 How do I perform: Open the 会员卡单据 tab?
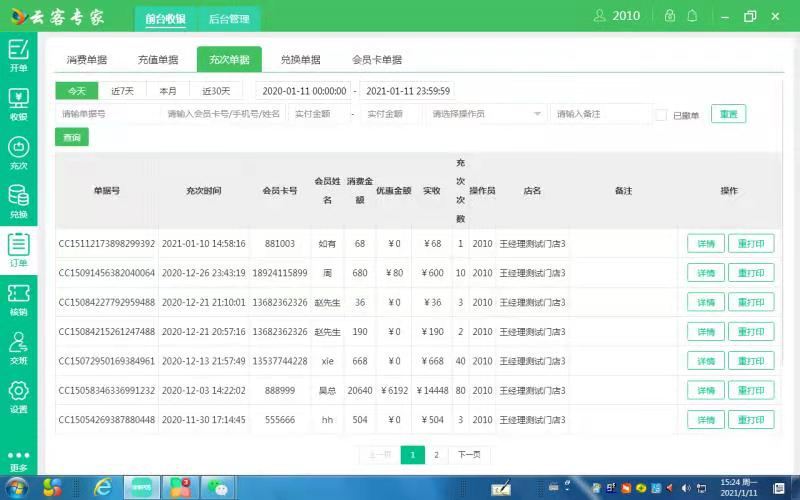377,60
